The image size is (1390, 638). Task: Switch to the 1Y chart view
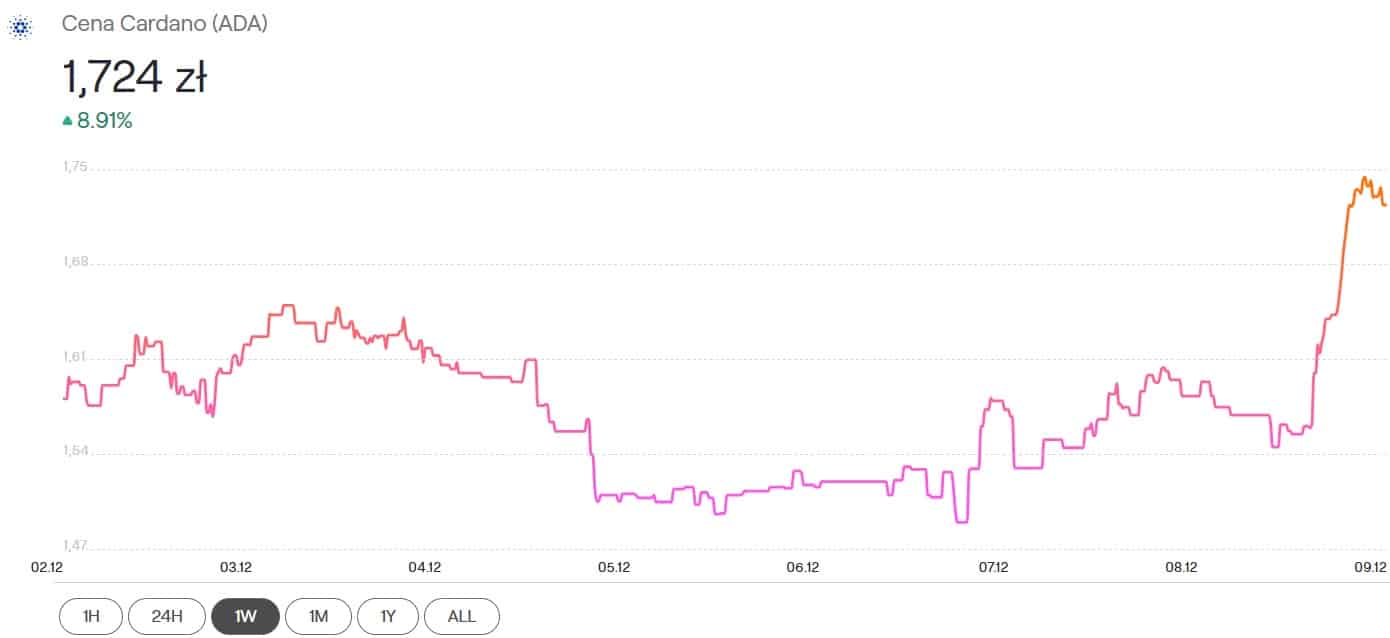tap(389, 616)
